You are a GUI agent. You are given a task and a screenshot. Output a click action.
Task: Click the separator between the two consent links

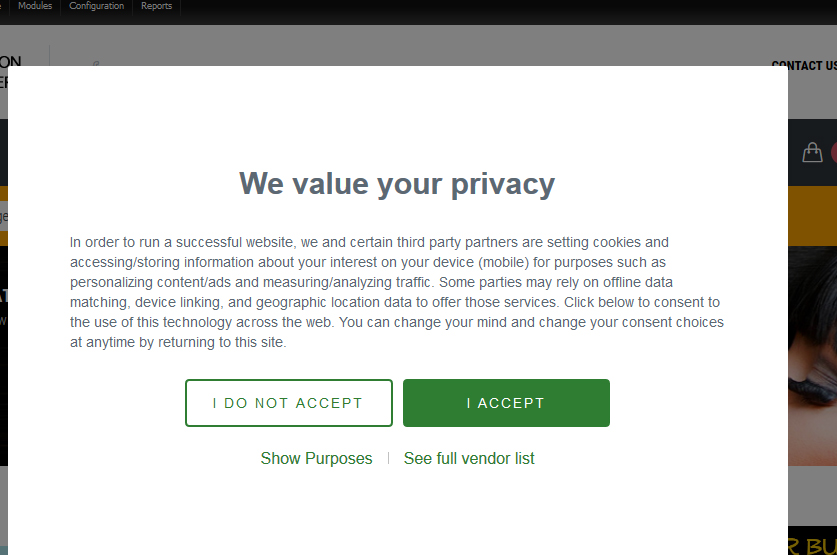click(388, 459)
